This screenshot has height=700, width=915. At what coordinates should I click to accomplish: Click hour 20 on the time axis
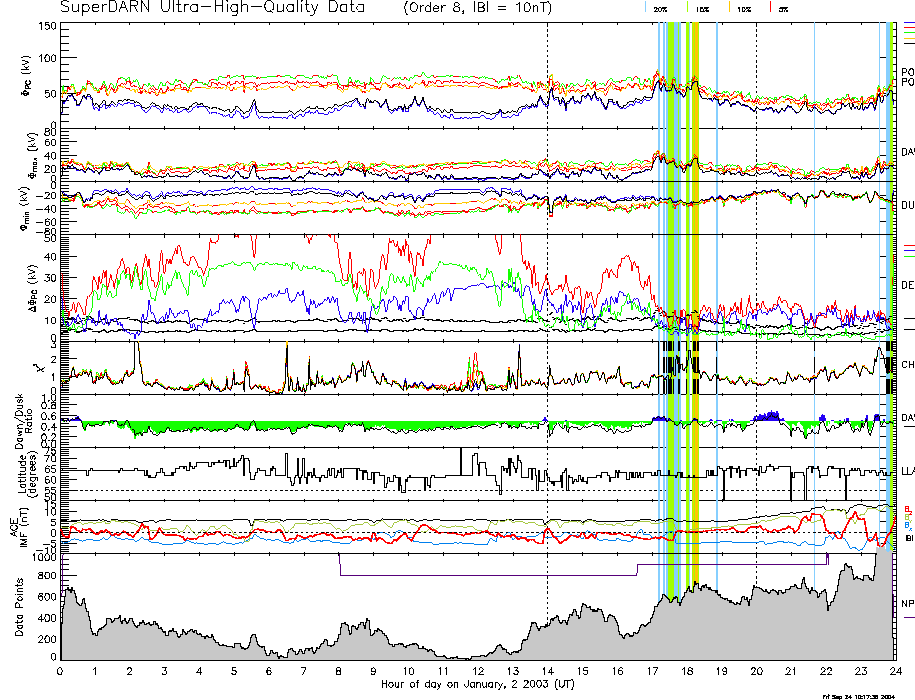[755, 672]
